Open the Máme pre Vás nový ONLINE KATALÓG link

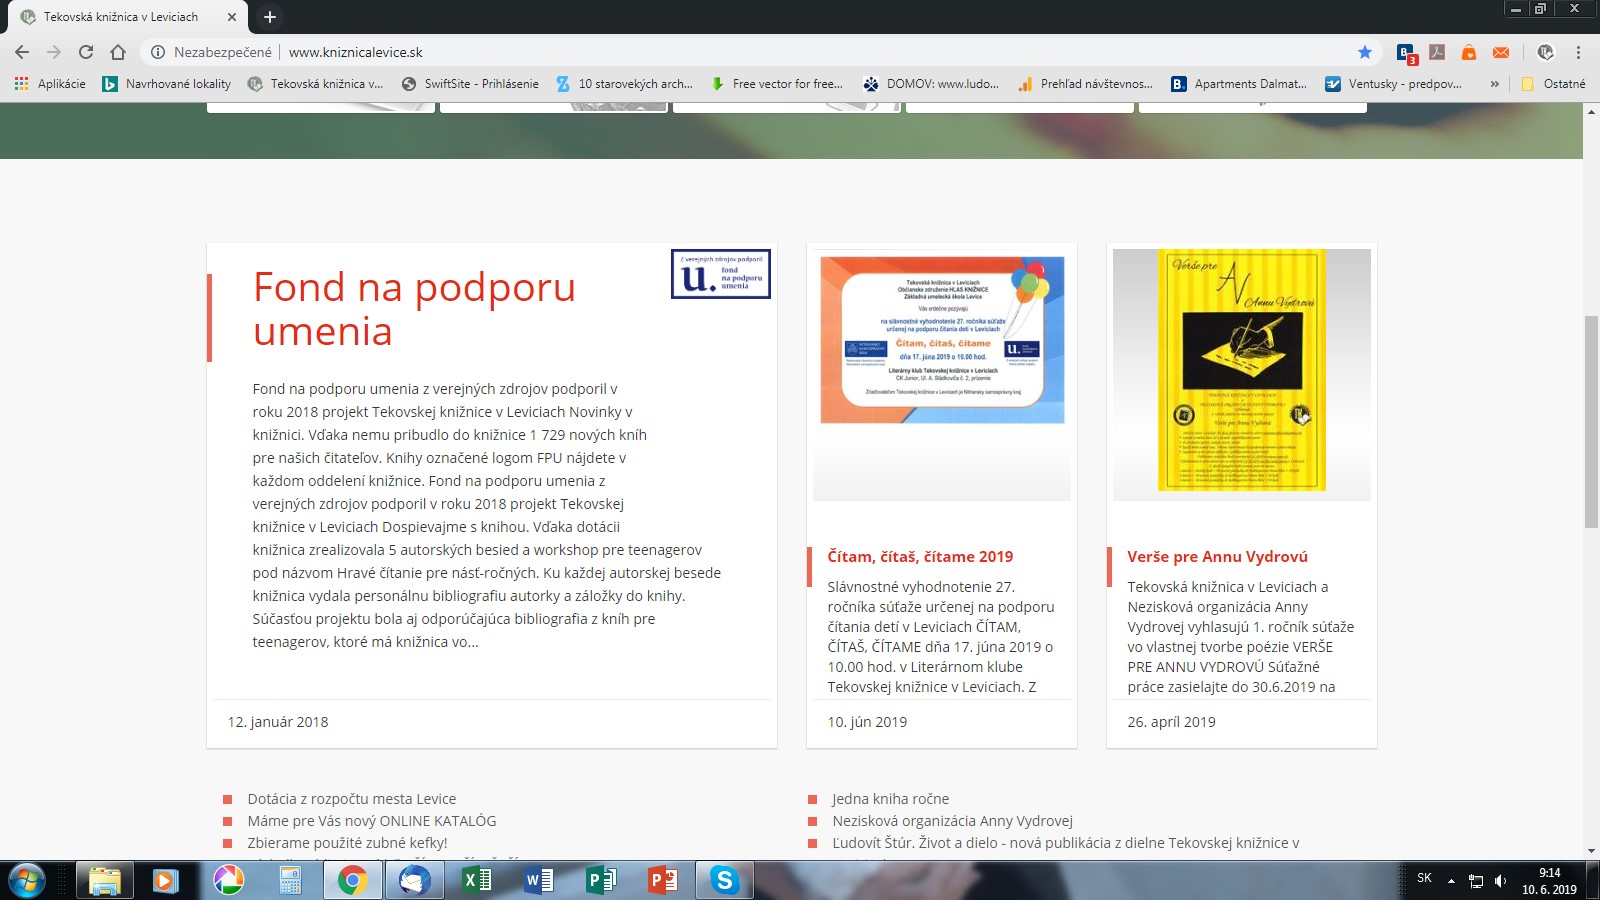(371, 821)
